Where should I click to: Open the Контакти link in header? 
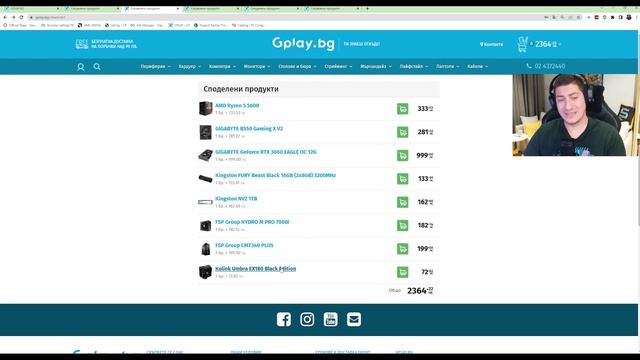[491, 44]
